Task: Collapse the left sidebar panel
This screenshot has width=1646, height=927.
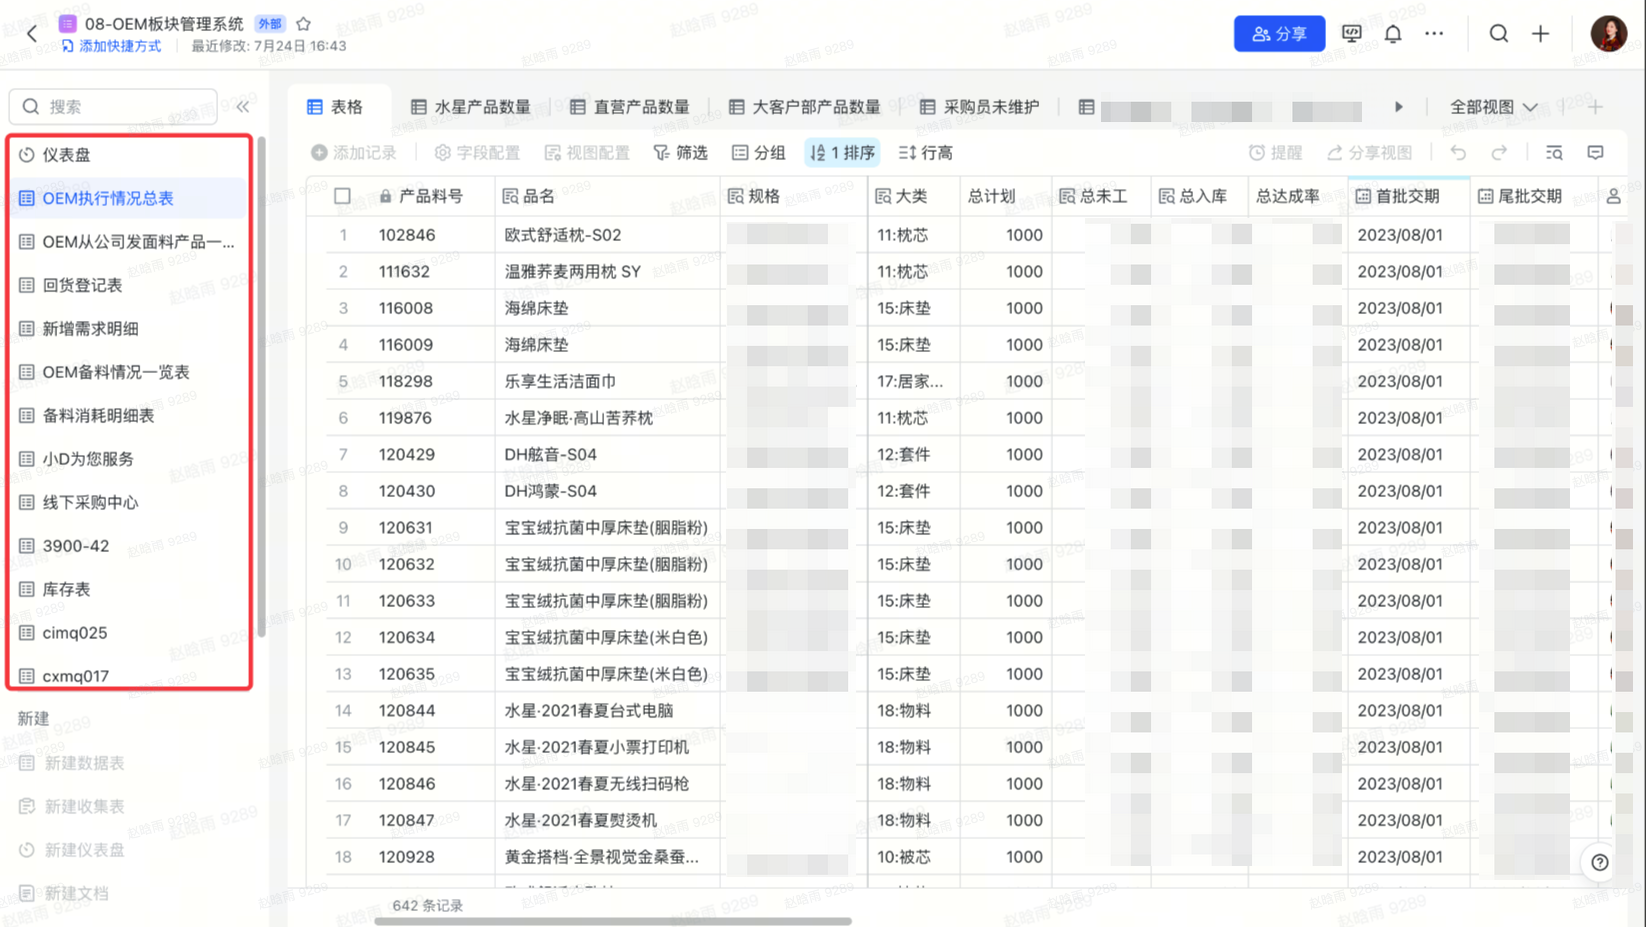Action: click(x=243, y=107)
